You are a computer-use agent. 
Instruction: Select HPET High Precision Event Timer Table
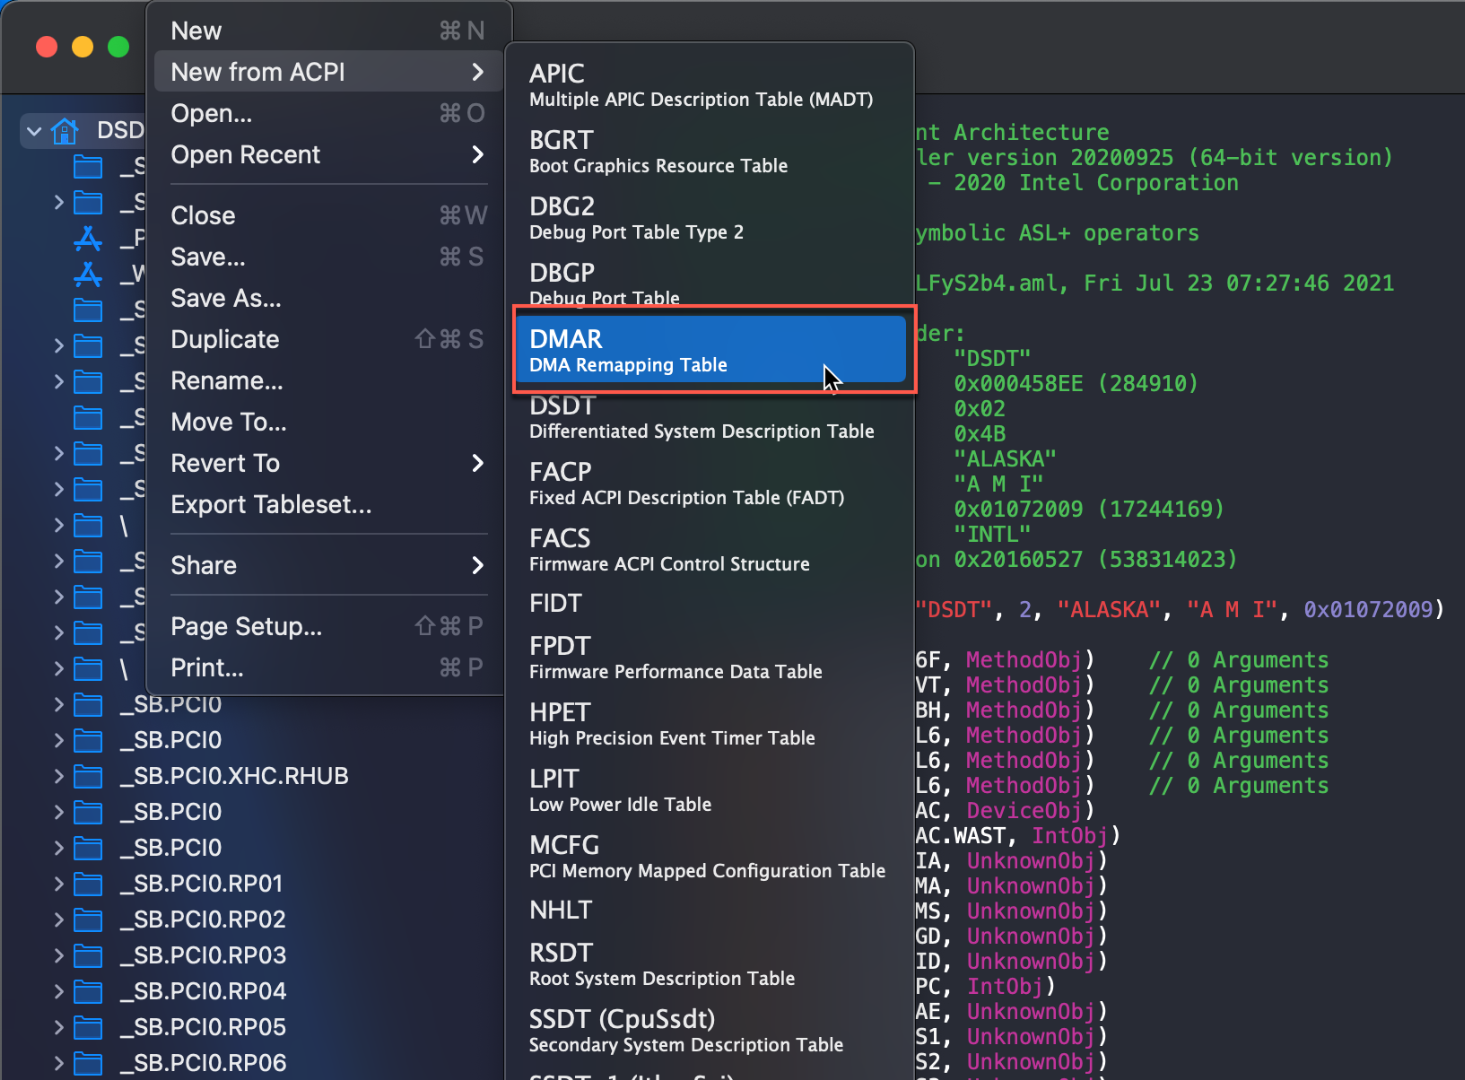pos(672,724)
